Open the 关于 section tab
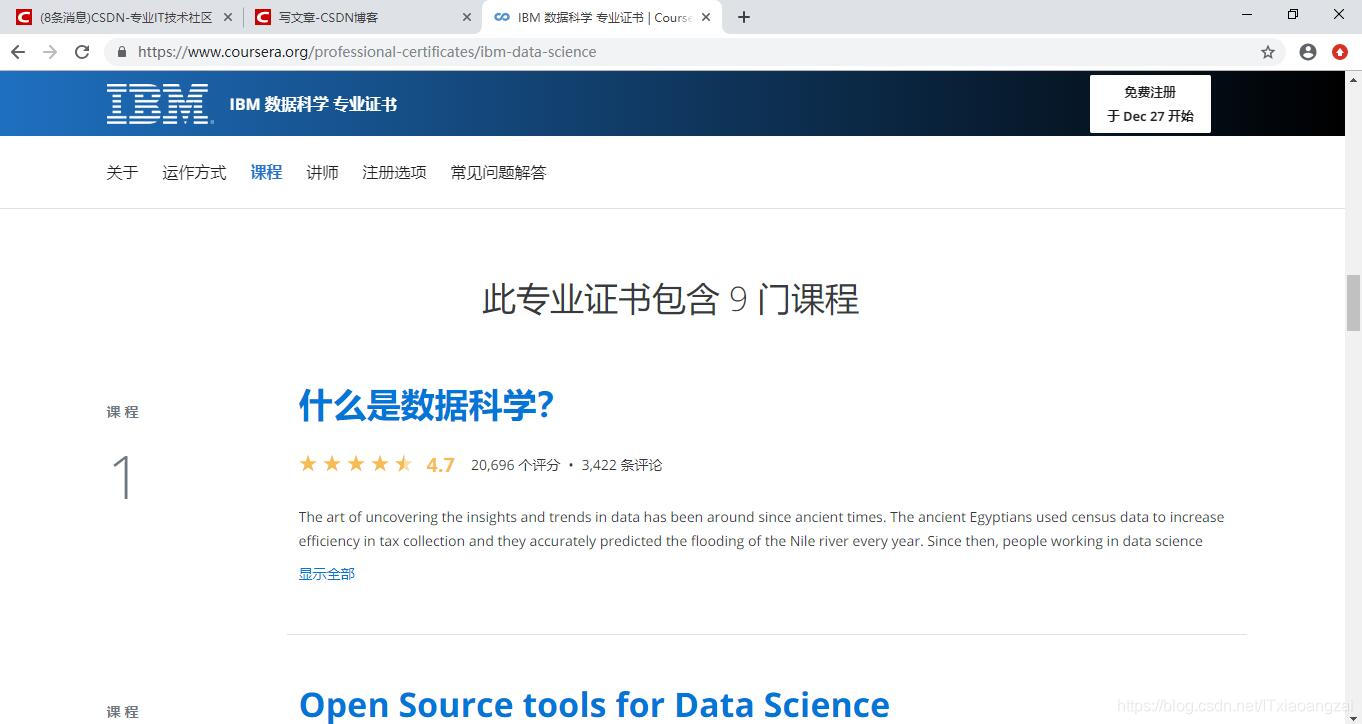1362x724 pixels. (122, 172)
